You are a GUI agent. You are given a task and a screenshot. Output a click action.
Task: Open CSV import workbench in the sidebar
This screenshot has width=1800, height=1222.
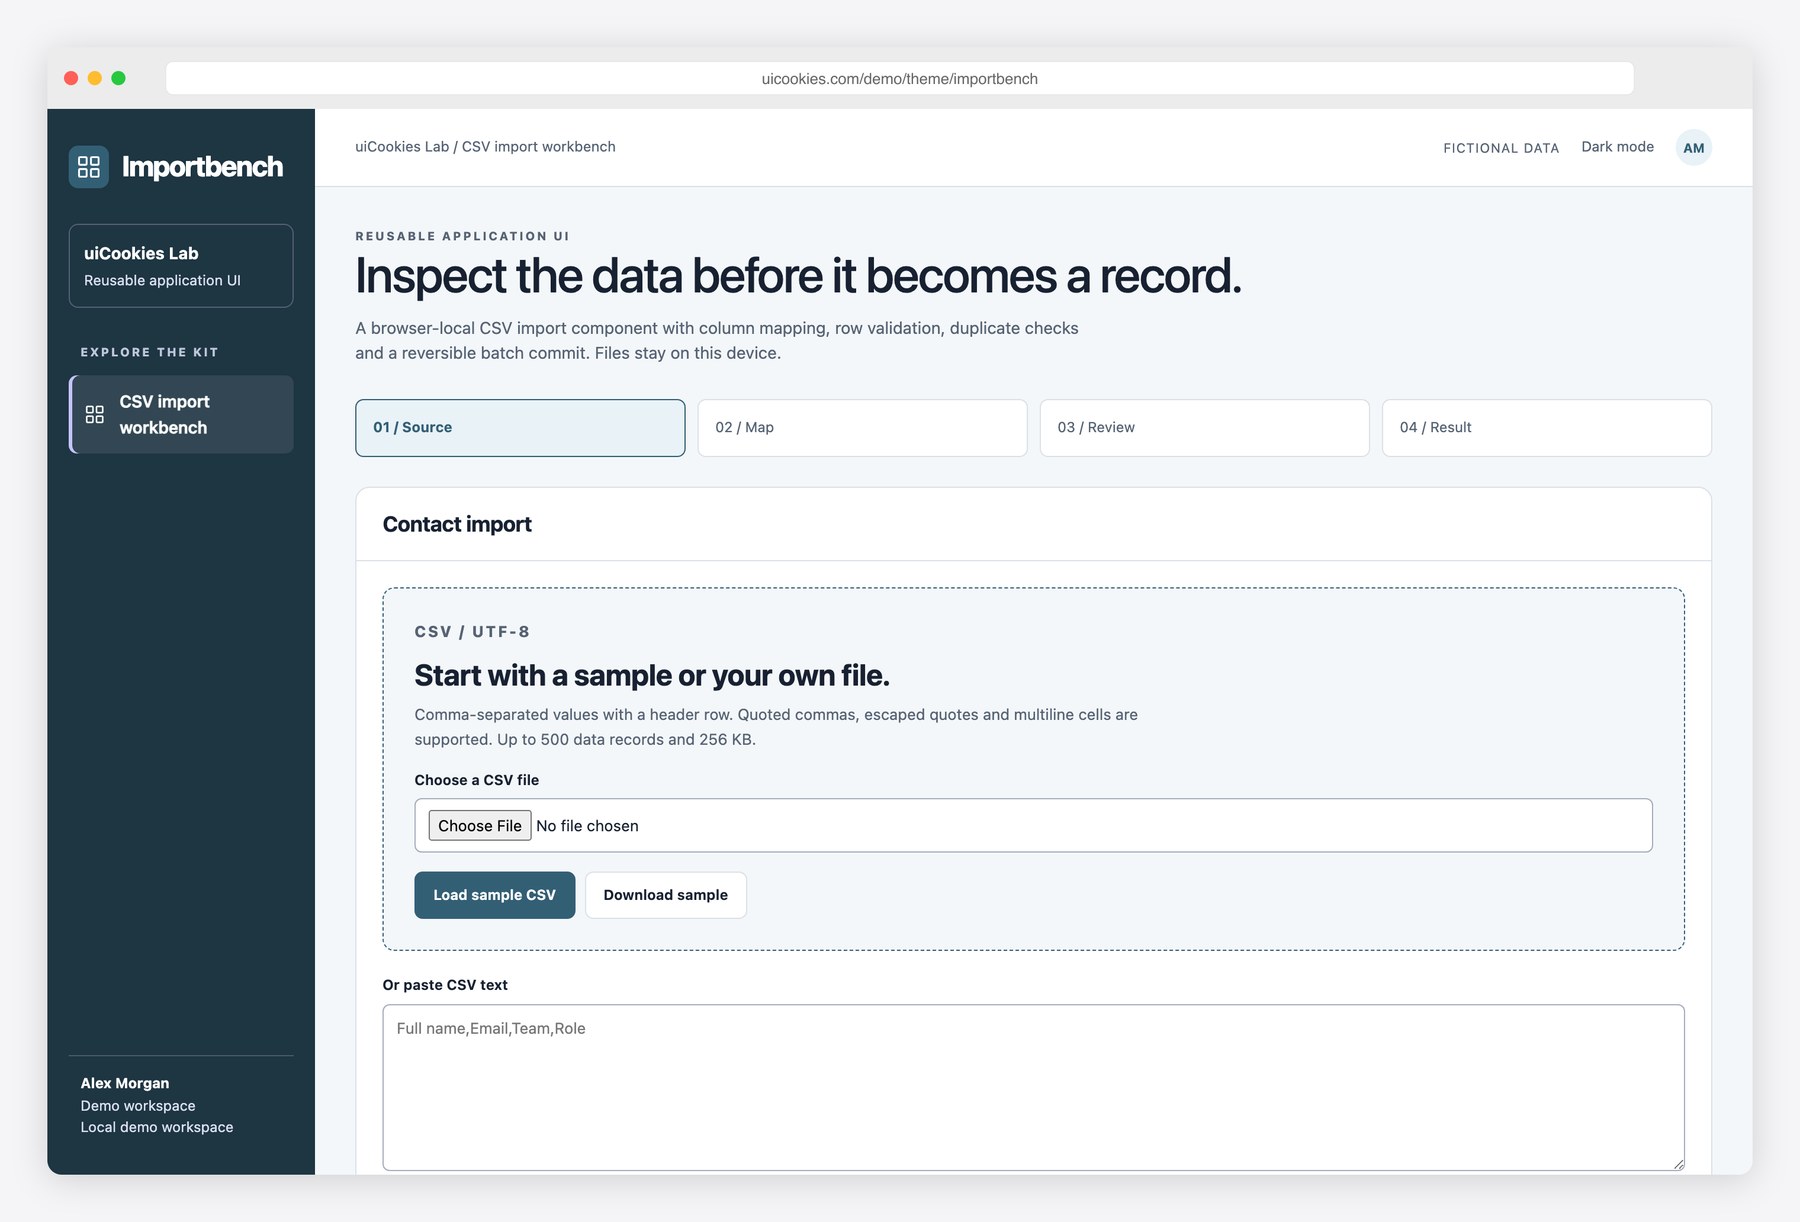(181, 414)
